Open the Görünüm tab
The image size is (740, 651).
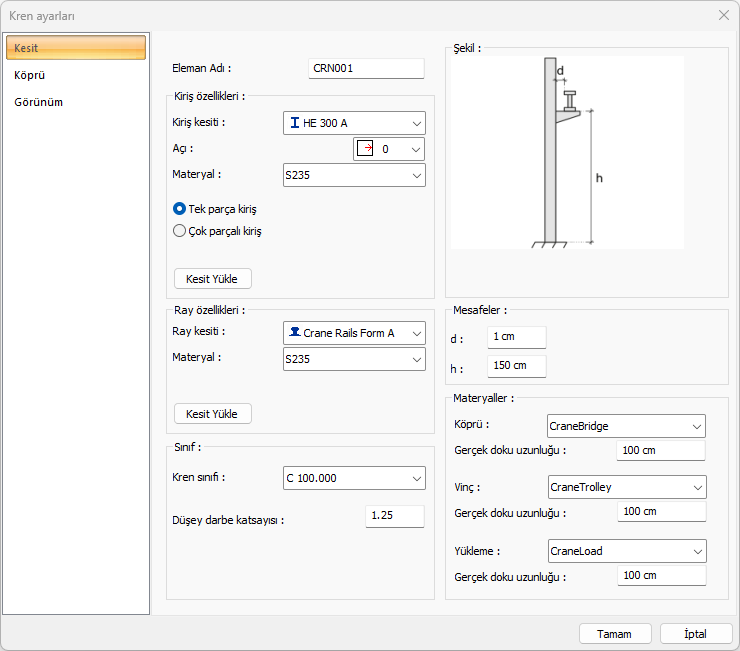(39, 102)
